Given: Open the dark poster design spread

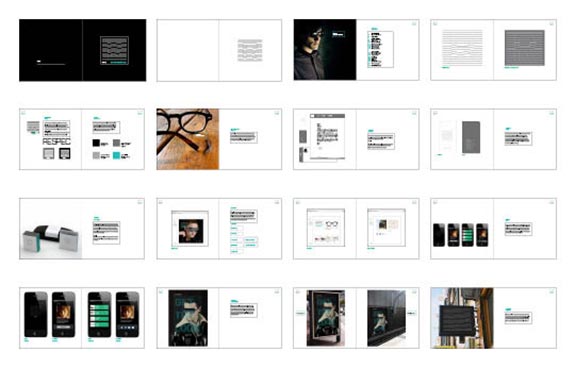Looking at the screenshot, I should [219, 318].
